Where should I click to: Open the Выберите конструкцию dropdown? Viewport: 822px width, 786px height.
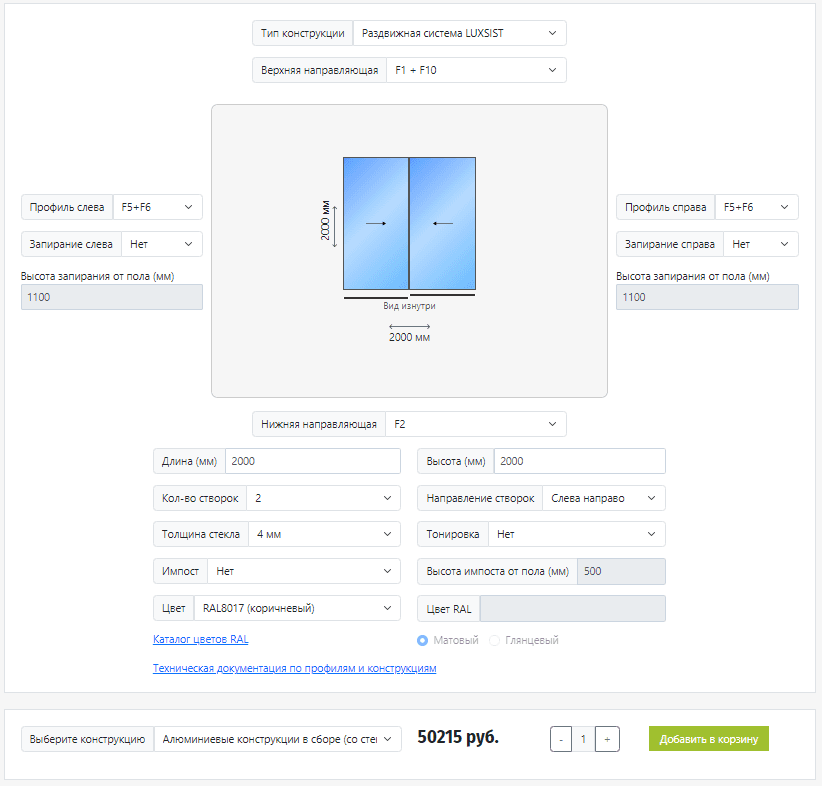pos(277,739)
